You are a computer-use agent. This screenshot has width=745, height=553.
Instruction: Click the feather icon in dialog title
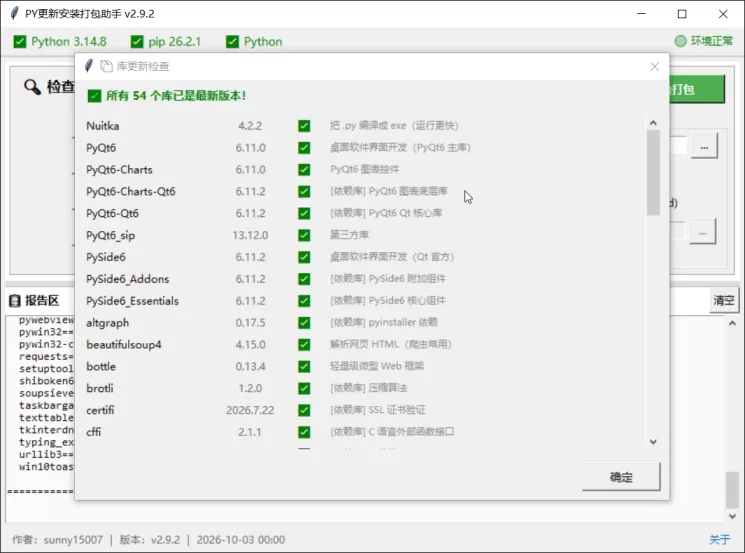coord(89,66)
